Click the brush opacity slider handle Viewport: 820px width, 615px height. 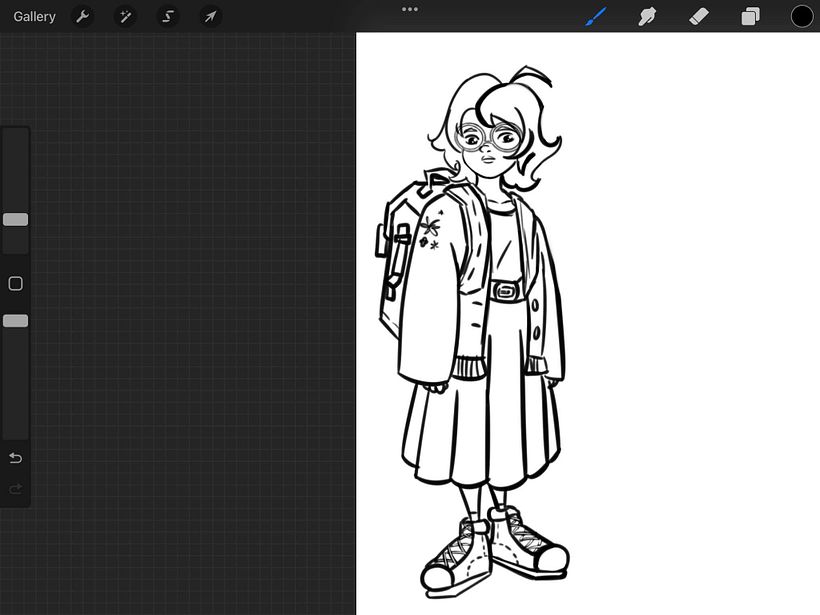point(15,321)
